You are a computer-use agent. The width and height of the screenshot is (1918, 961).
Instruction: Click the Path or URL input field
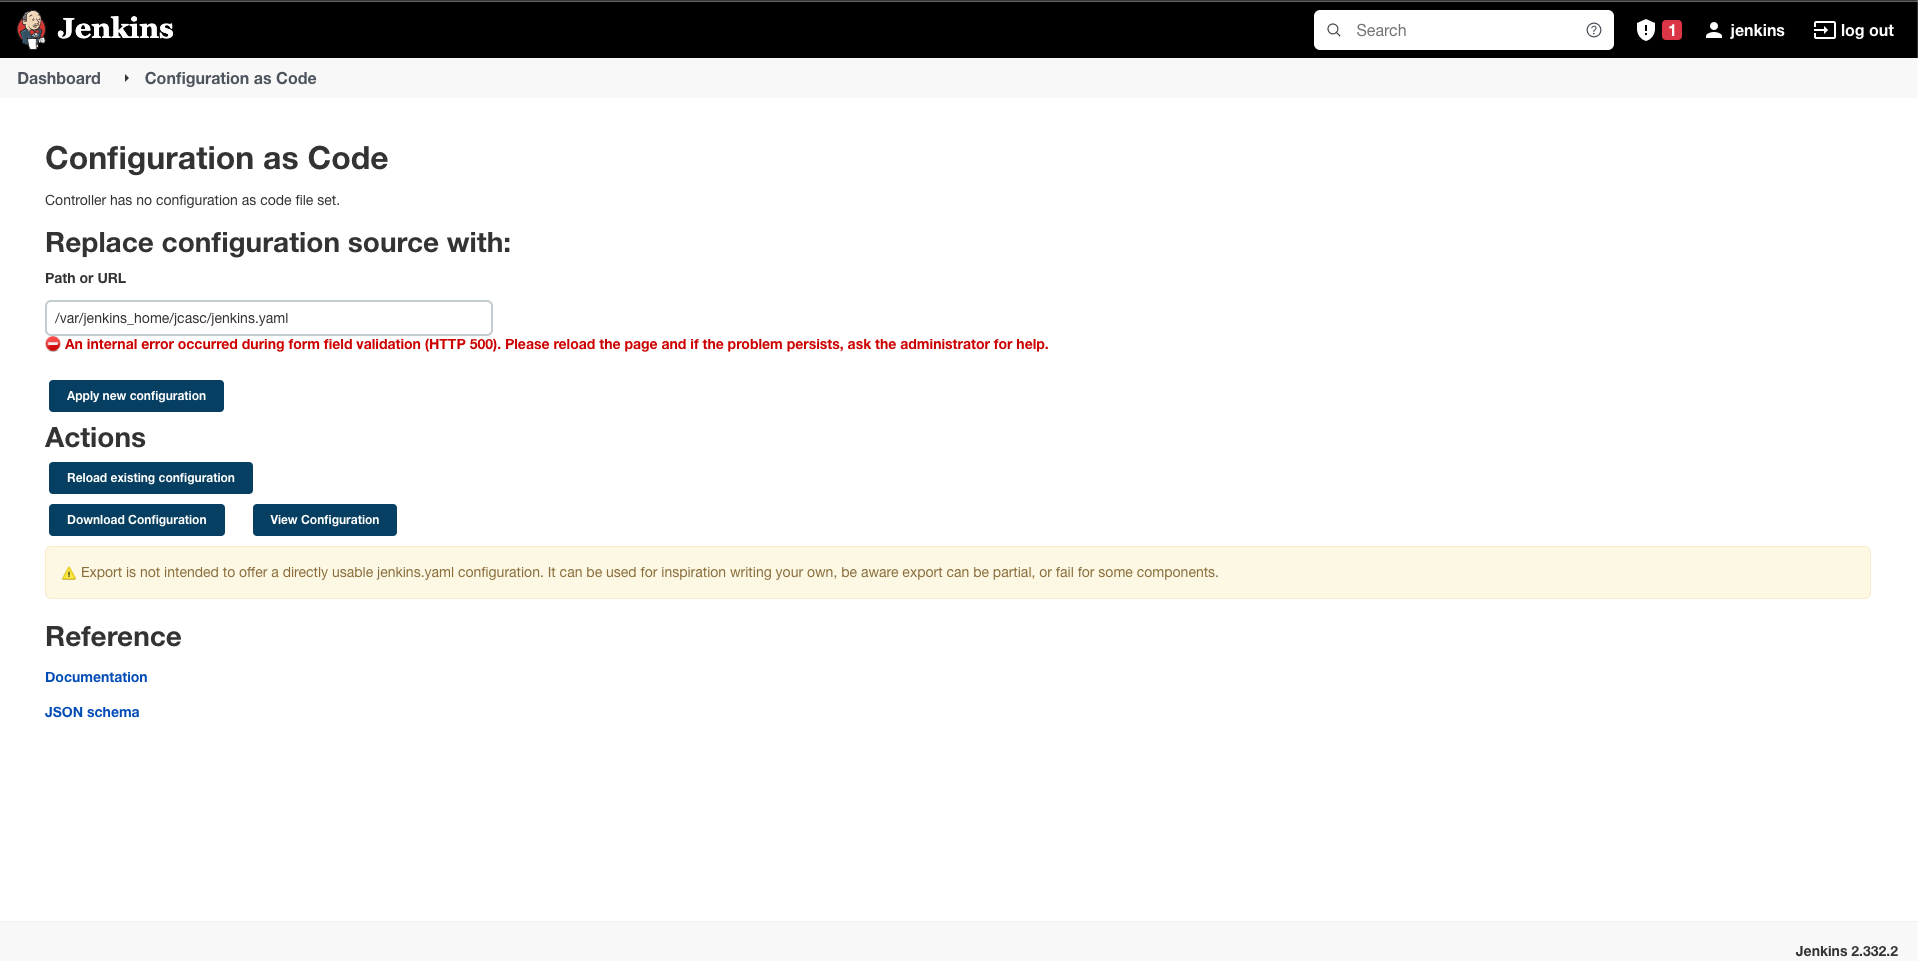(x=268, y=317)
